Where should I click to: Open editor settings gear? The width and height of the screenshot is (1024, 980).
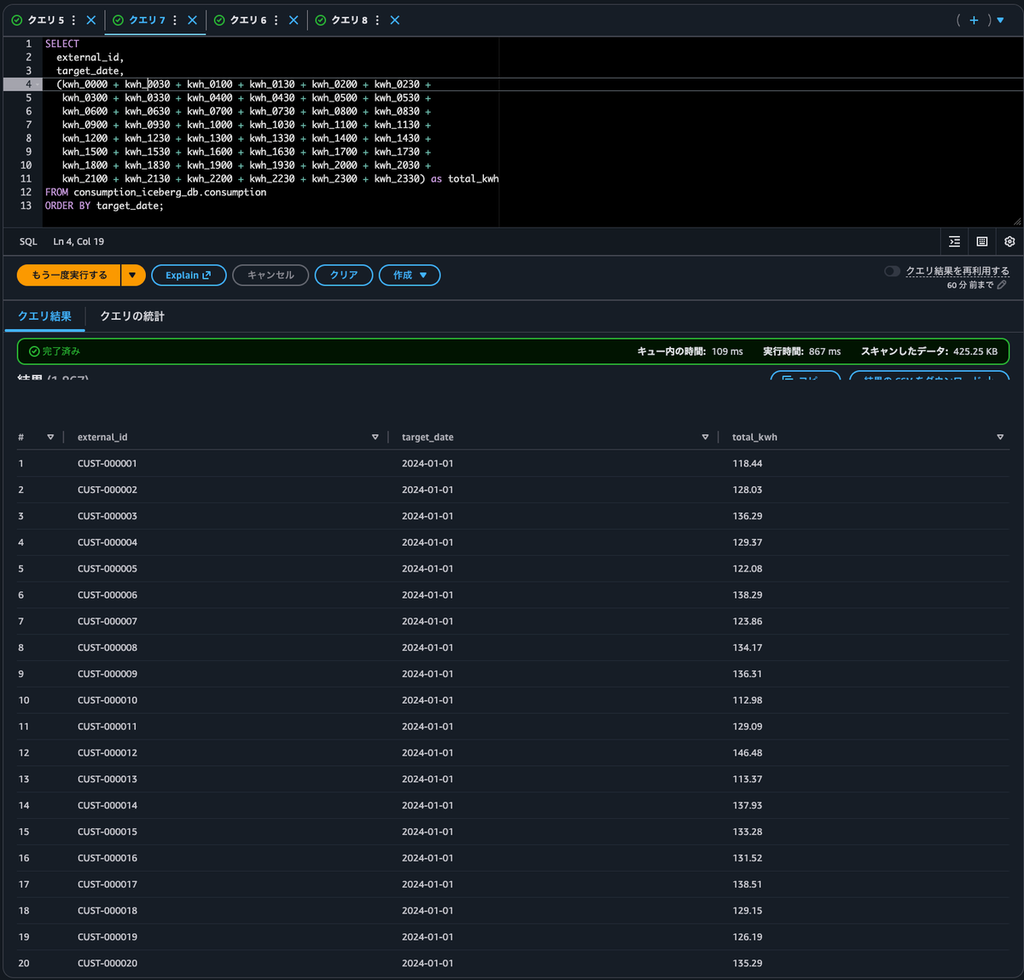click(x=1010, y=242)
